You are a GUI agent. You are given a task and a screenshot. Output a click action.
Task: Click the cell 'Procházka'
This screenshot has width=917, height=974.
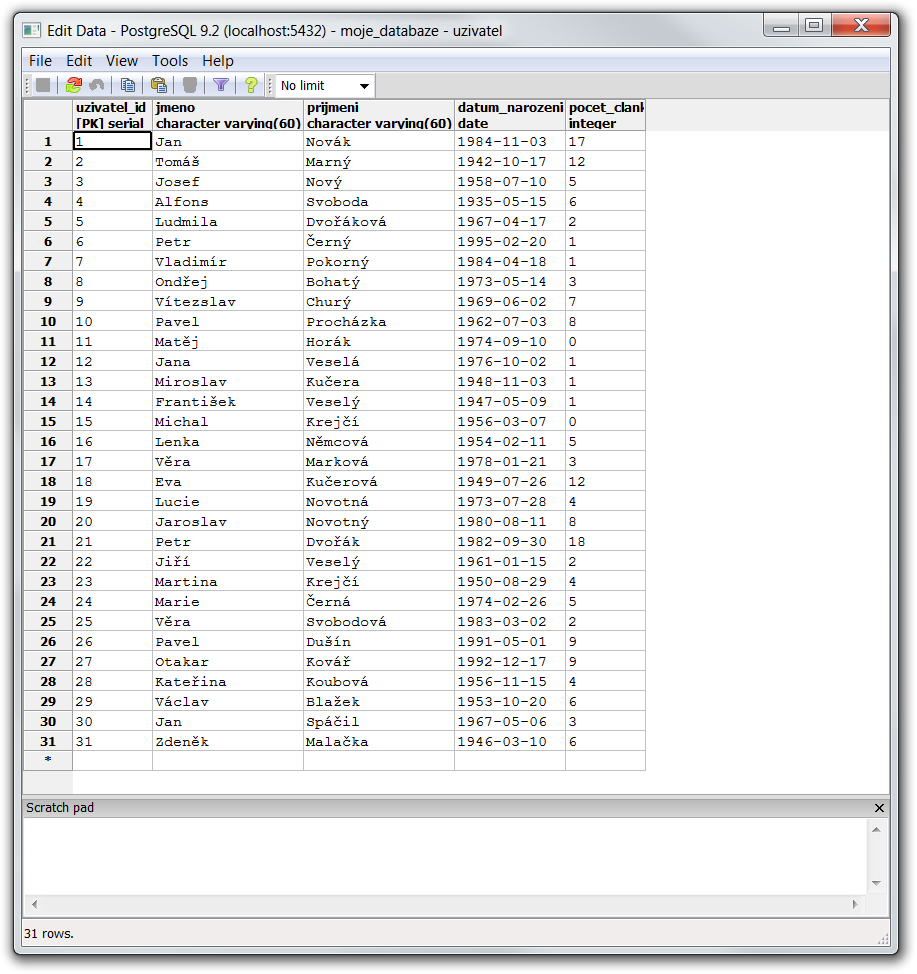click(x=379, y=322)
